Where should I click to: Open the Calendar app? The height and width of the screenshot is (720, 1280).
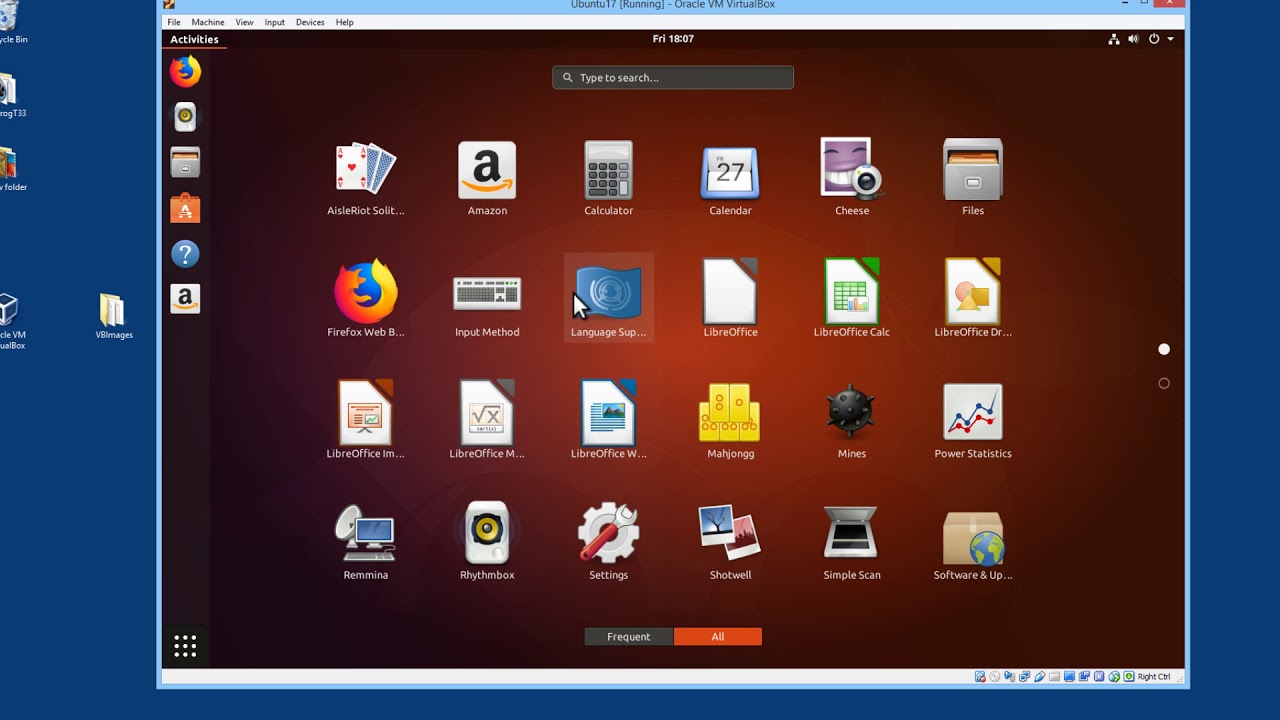(x=730, y=179)
